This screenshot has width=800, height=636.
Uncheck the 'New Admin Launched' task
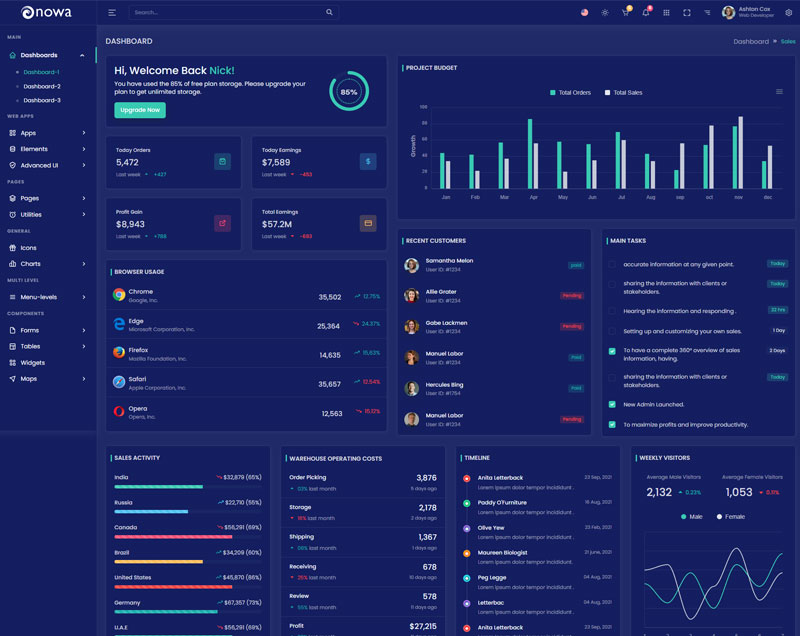[x=612, y=404]
